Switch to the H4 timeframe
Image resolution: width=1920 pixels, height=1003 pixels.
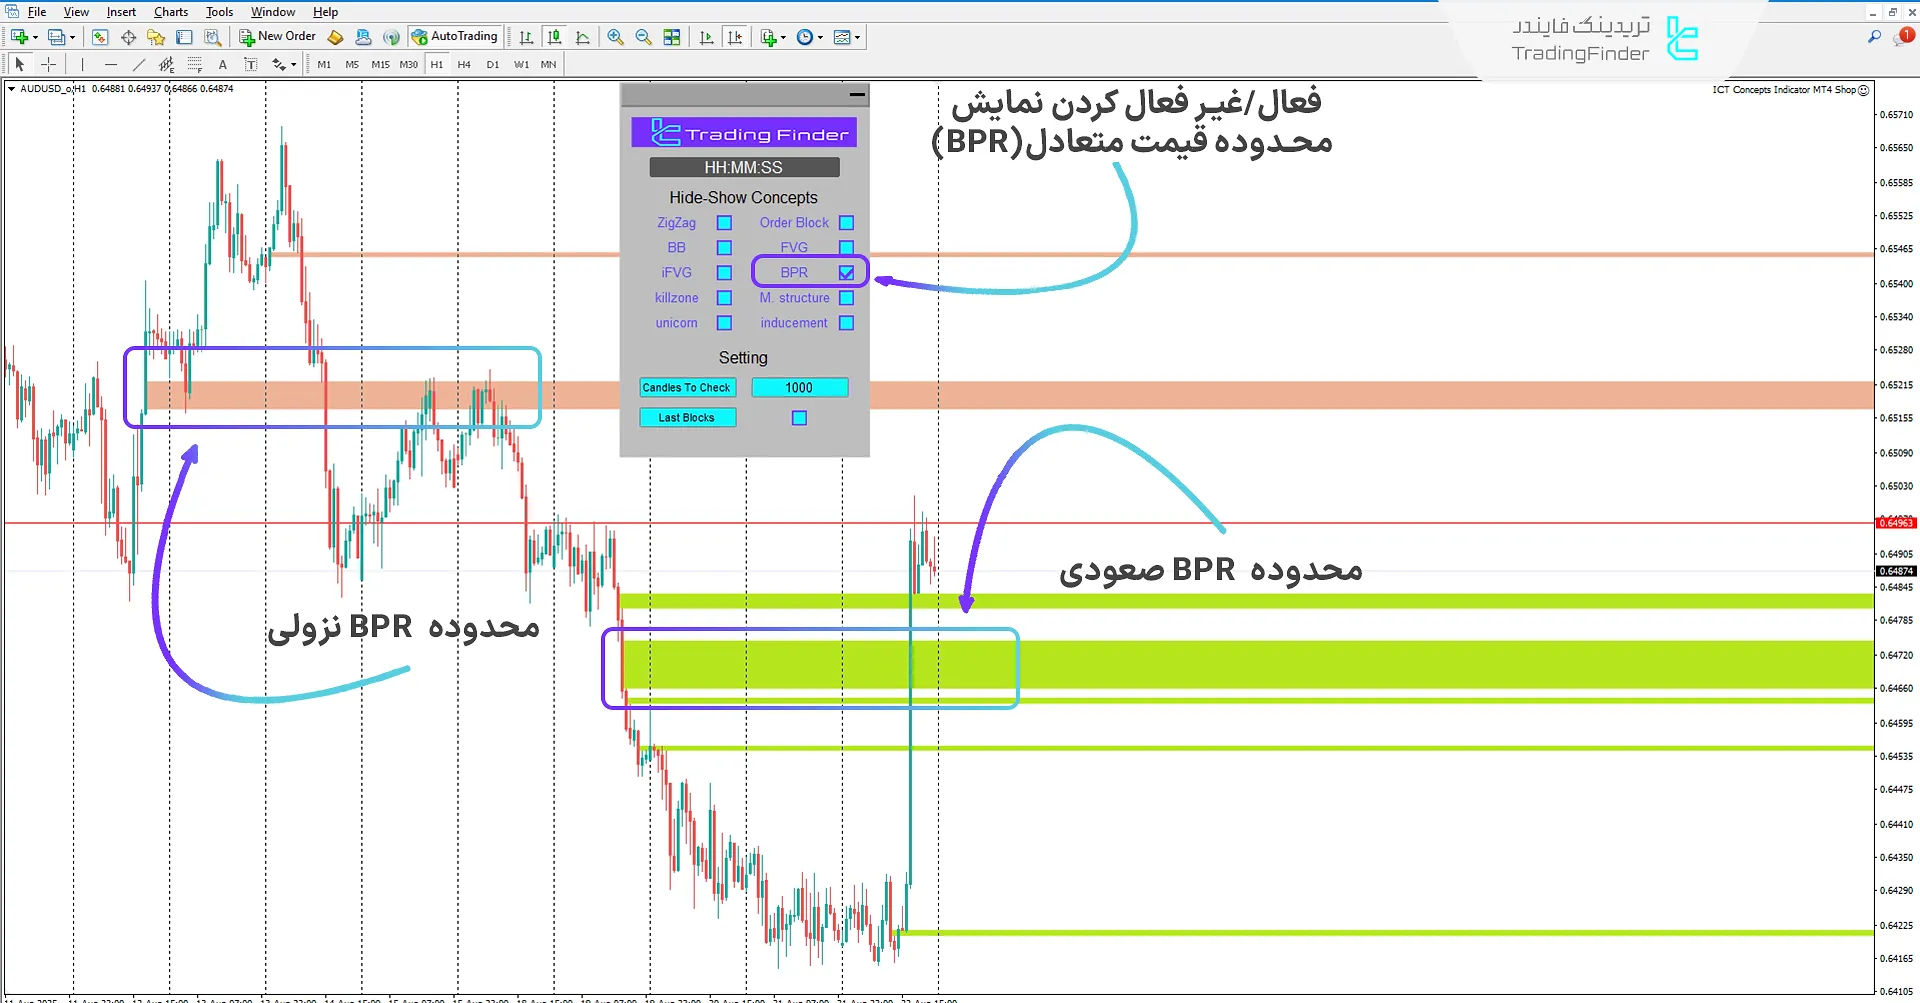464,64
